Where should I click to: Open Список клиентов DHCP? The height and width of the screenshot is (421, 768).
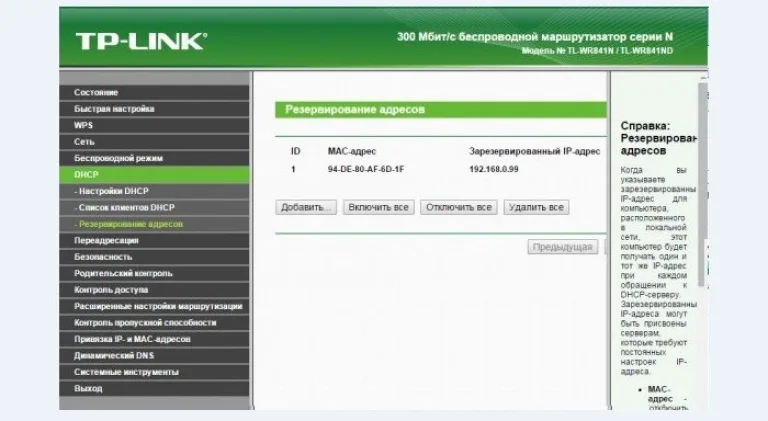pyautogui.click(x=154, y=208)
